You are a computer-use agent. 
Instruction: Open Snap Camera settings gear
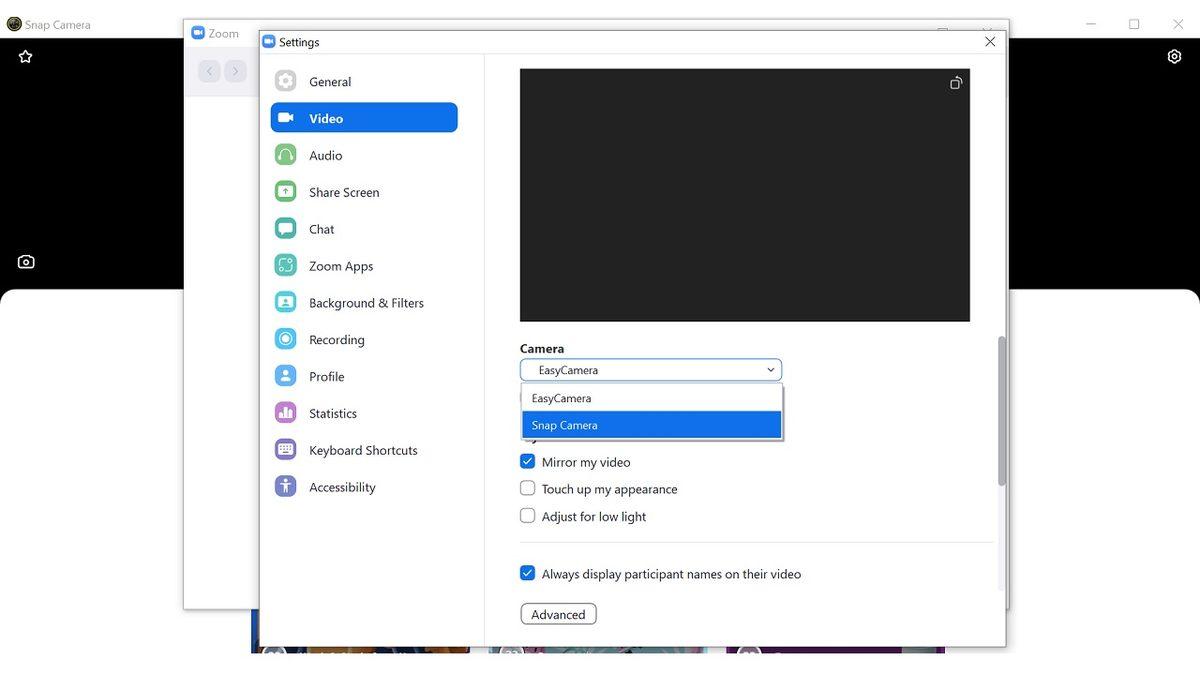coord(1174,57)
